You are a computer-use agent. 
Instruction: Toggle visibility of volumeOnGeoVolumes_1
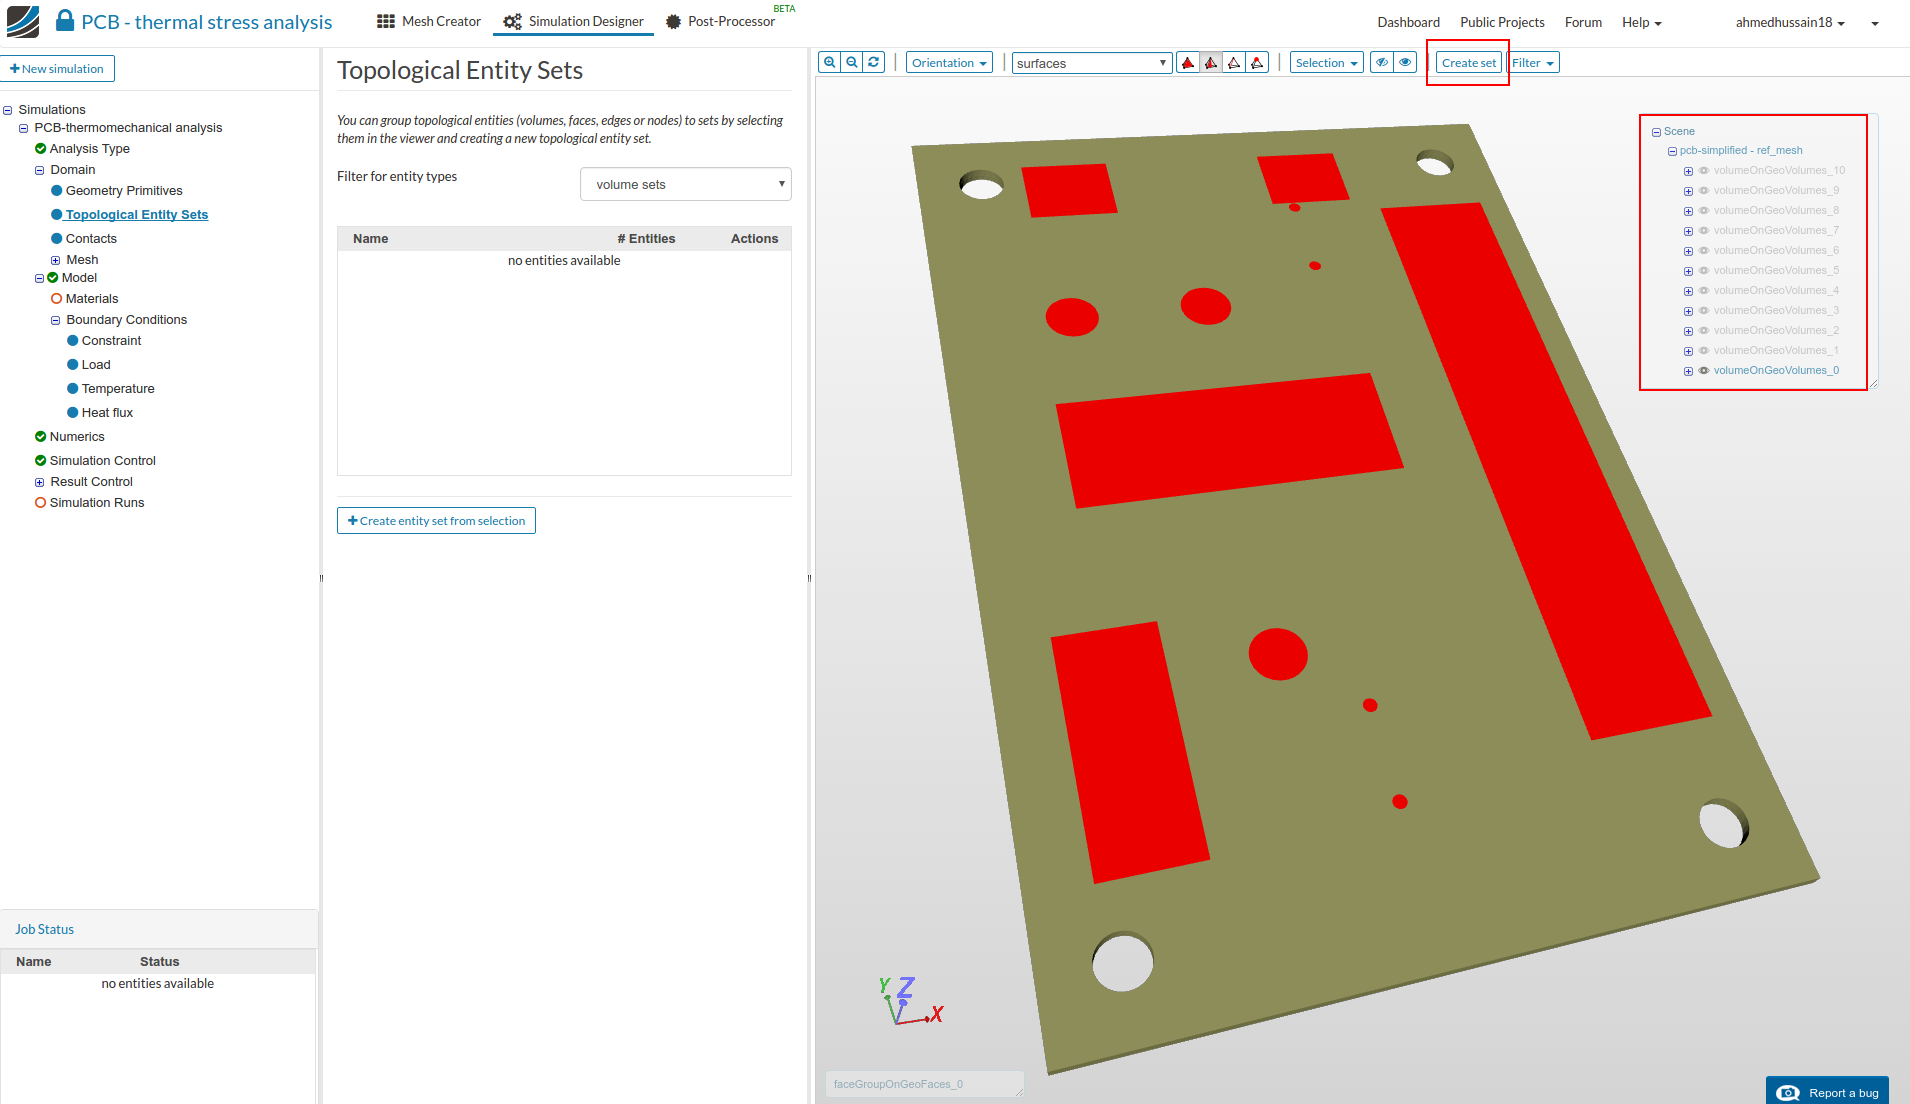point(1704,351)
